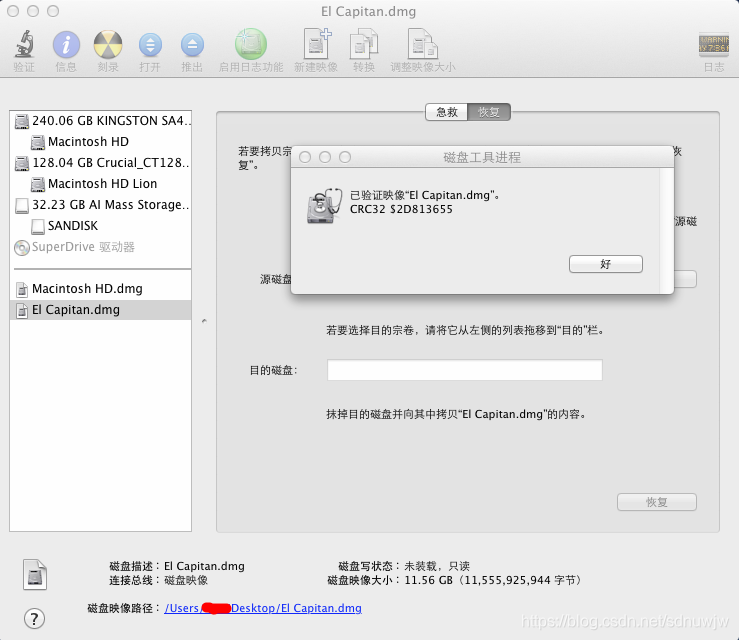Click the 刻录 (Burn) toolbar icon

[x=108, y=45]
